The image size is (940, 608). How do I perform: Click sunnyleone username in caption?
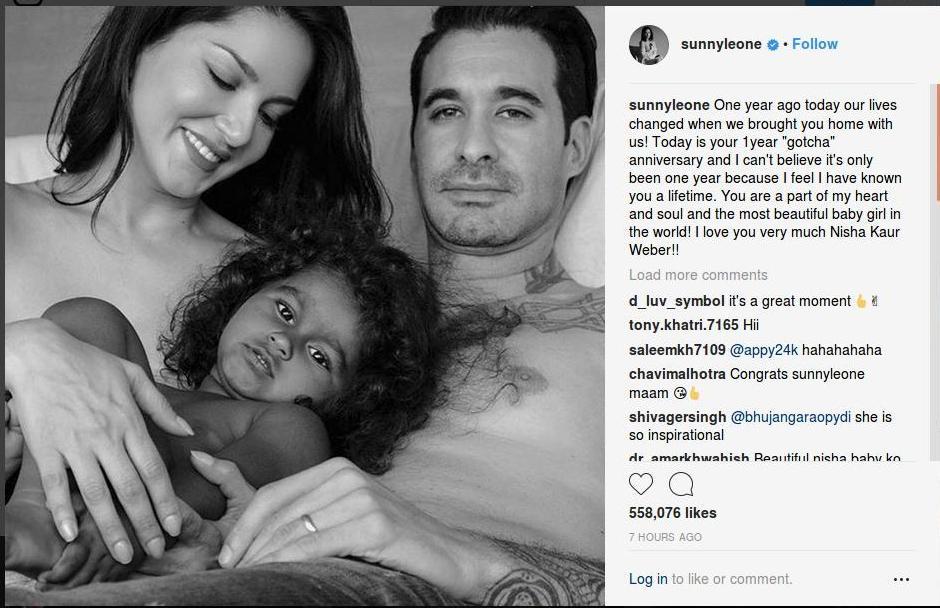point(669,105)
